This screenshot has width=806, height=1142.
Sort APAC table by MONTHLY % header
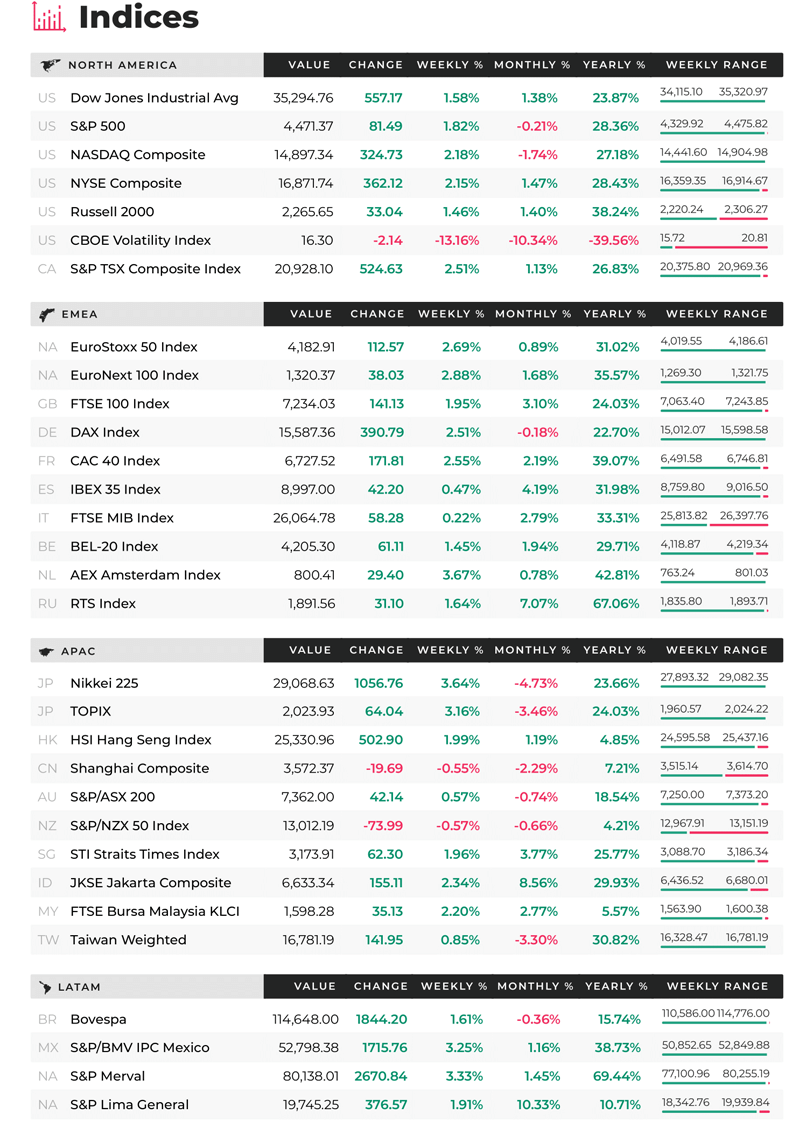tap(532, 650)
